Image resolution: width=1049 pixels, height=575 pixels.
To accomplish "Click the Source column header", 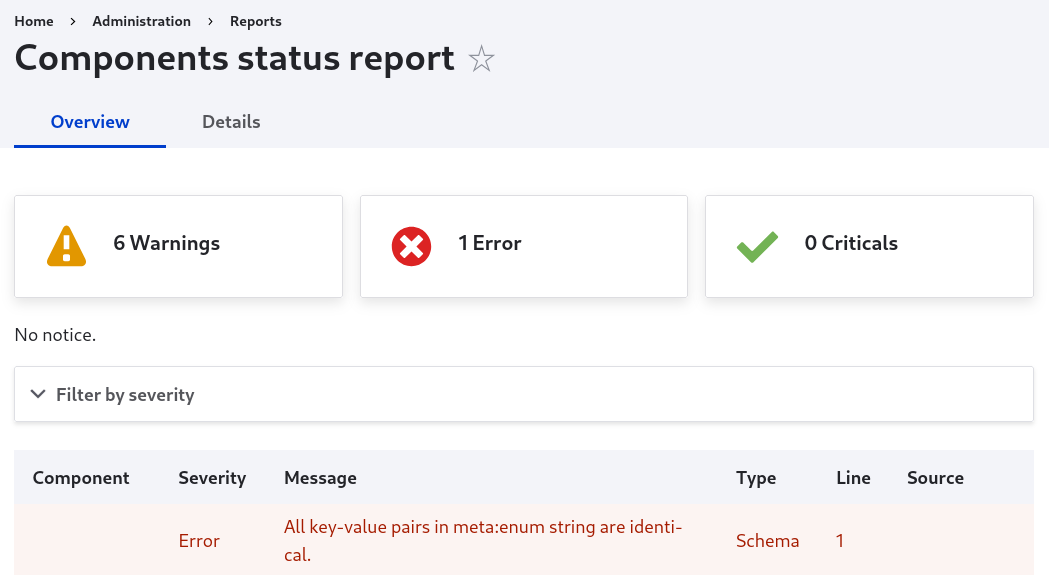I will coord(935,478).
